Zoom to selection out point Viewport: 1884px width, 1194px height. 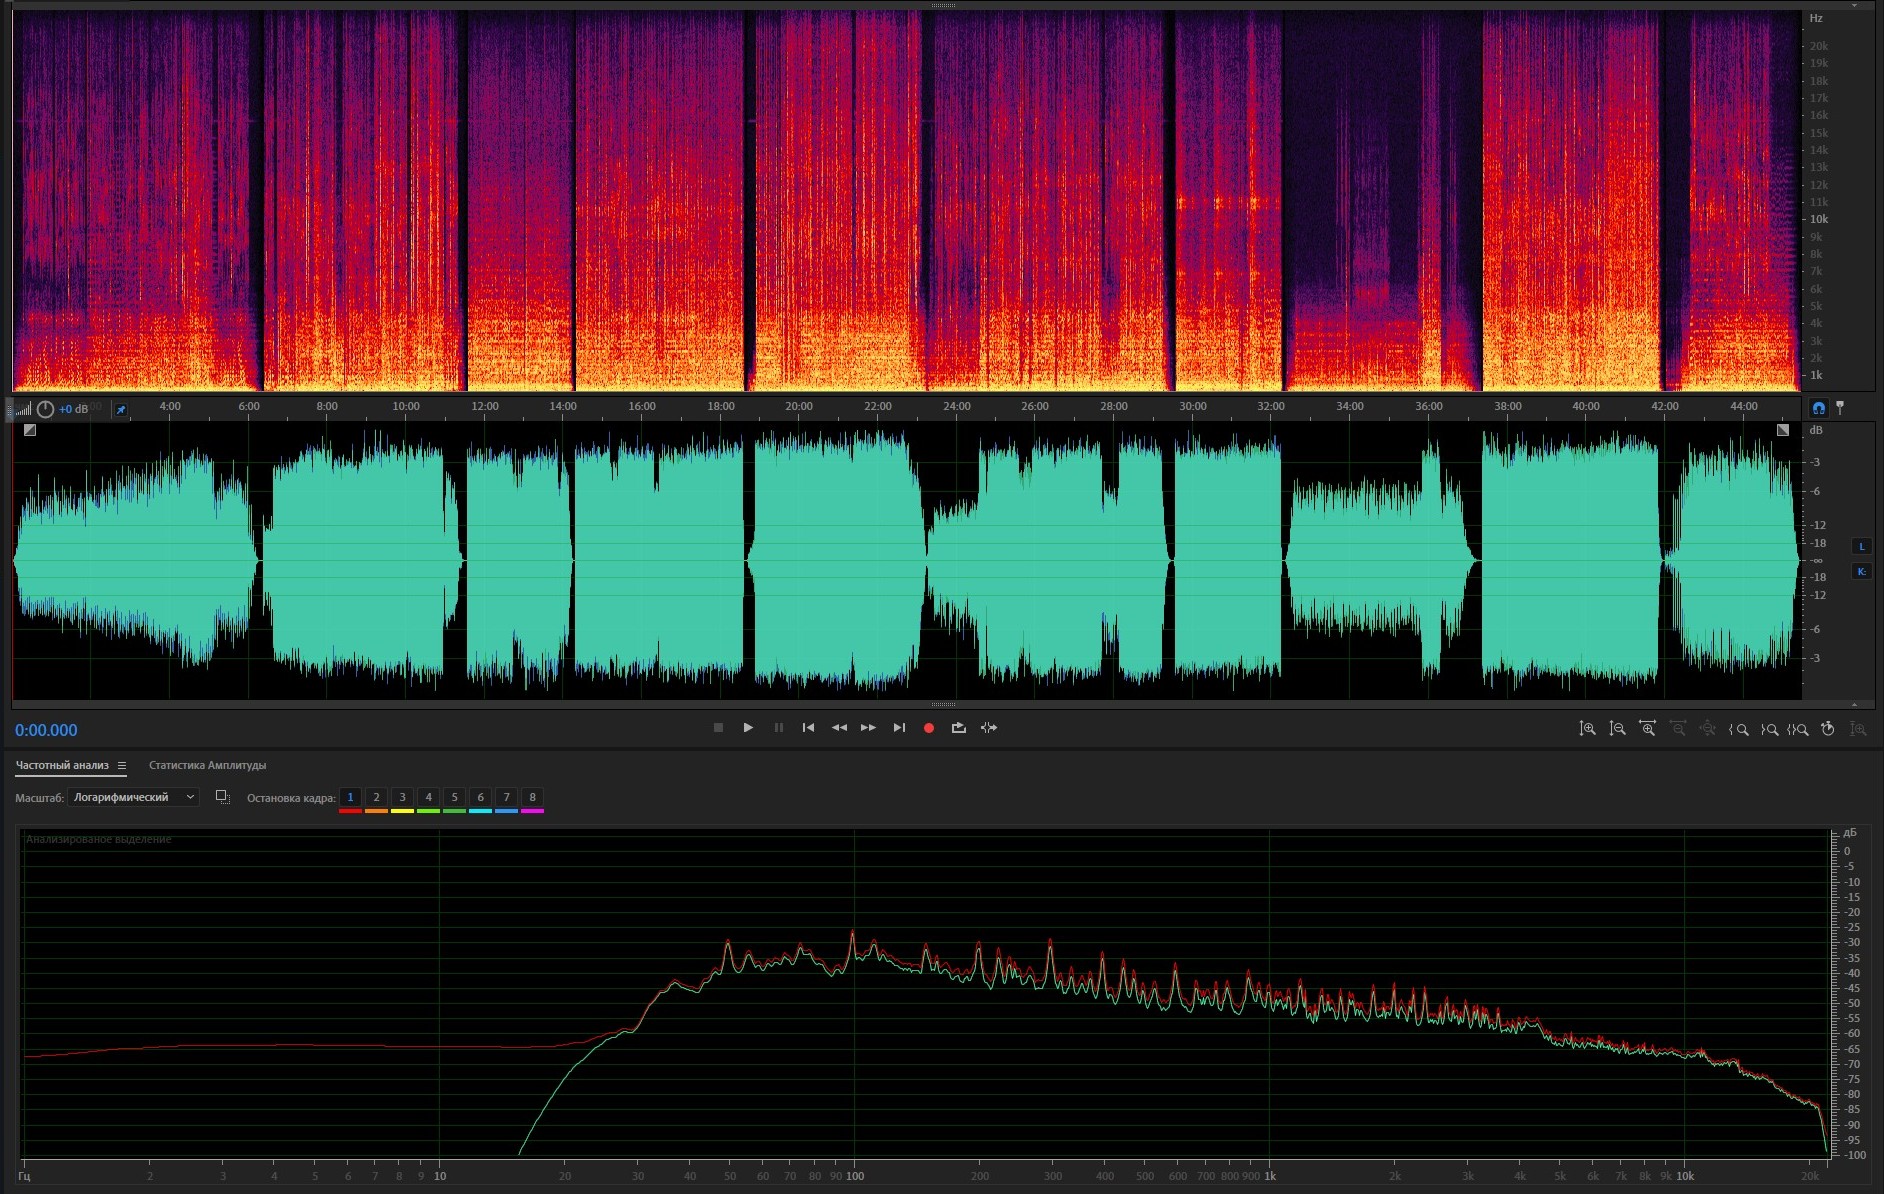click(x=1769, y=729)
